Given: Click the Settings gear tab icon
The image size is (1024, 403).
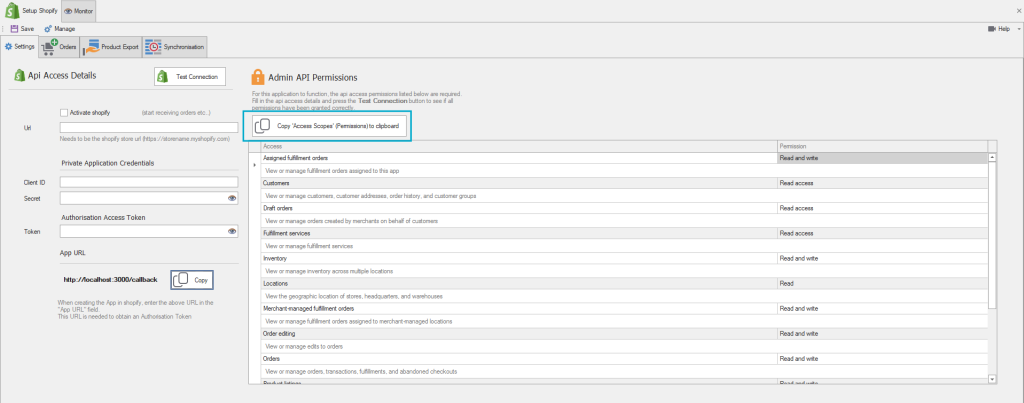Looking at the screenshot, I should tap(8, 47).
